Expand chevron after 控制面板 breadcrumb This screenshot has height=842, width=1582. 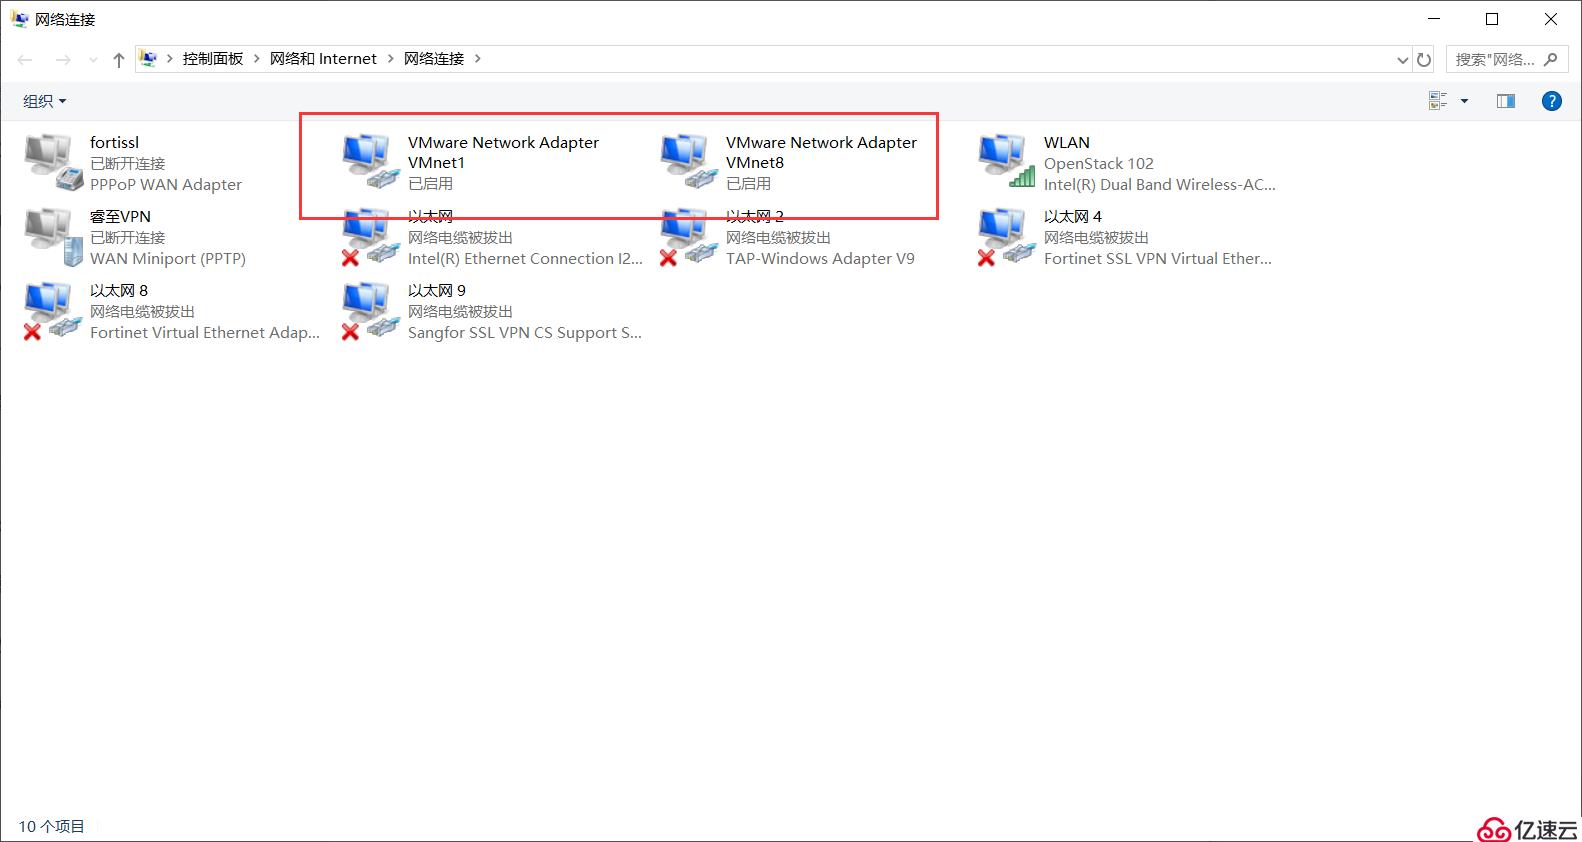[x=257, y=59]
